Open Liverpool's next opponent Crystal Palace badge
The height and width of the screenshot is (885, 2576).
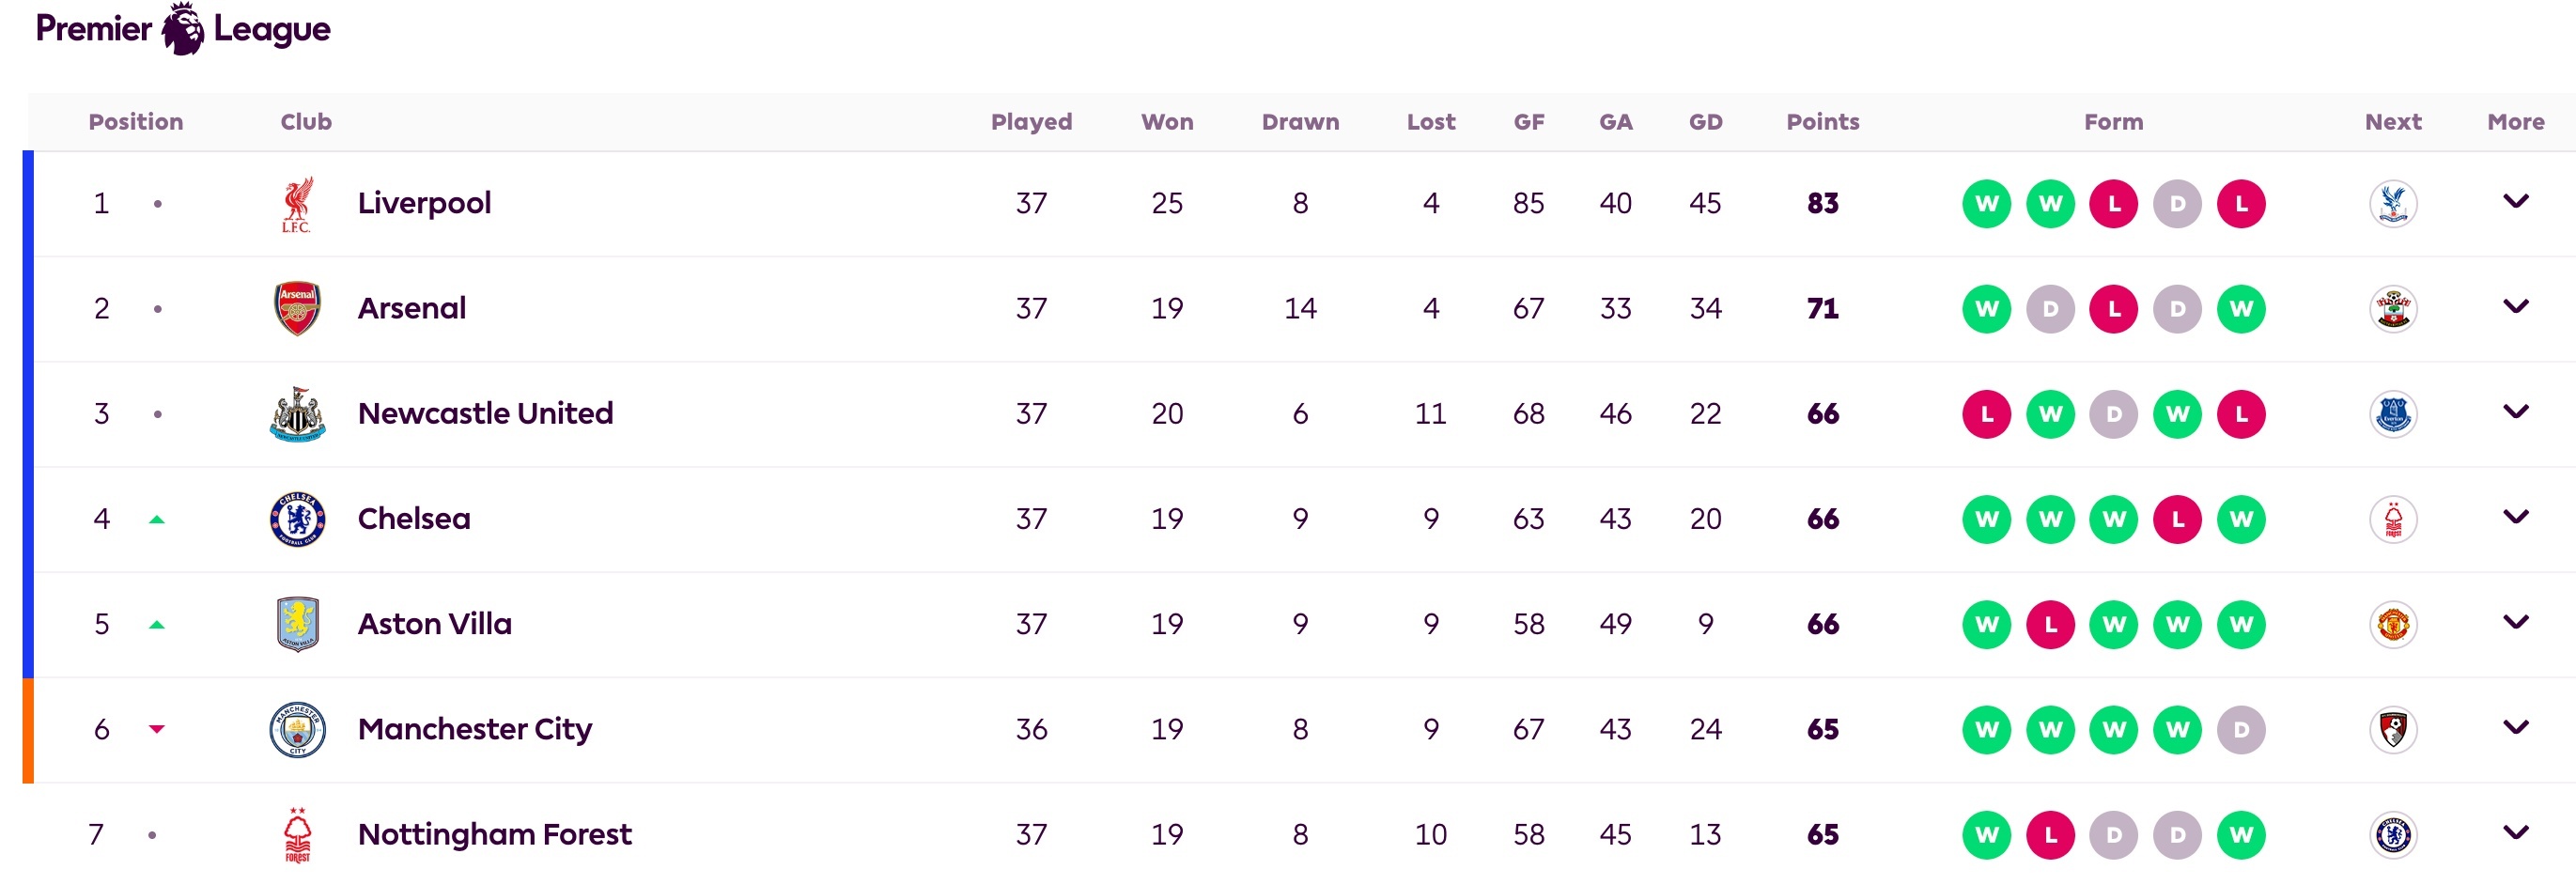click(x=2393, y=204)
